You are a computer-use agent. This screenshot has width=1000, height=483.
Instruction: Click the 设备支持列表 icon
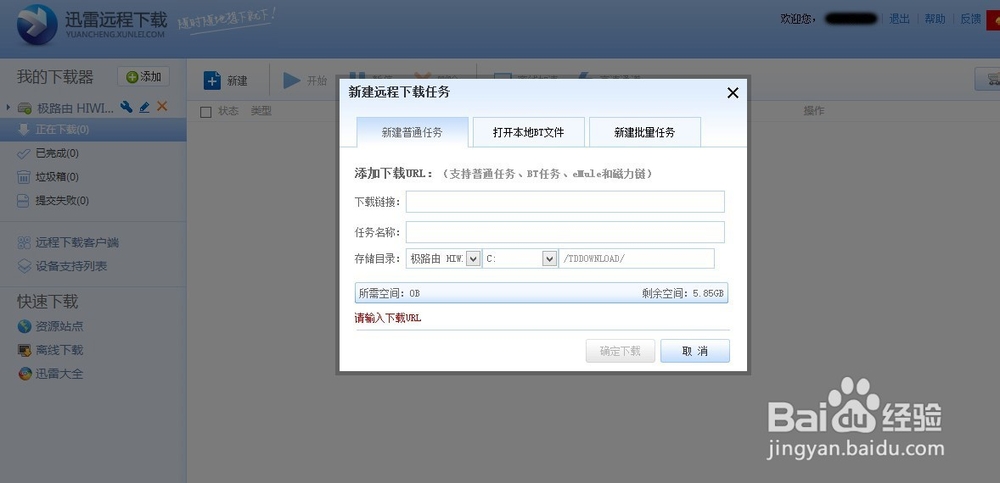24,266
